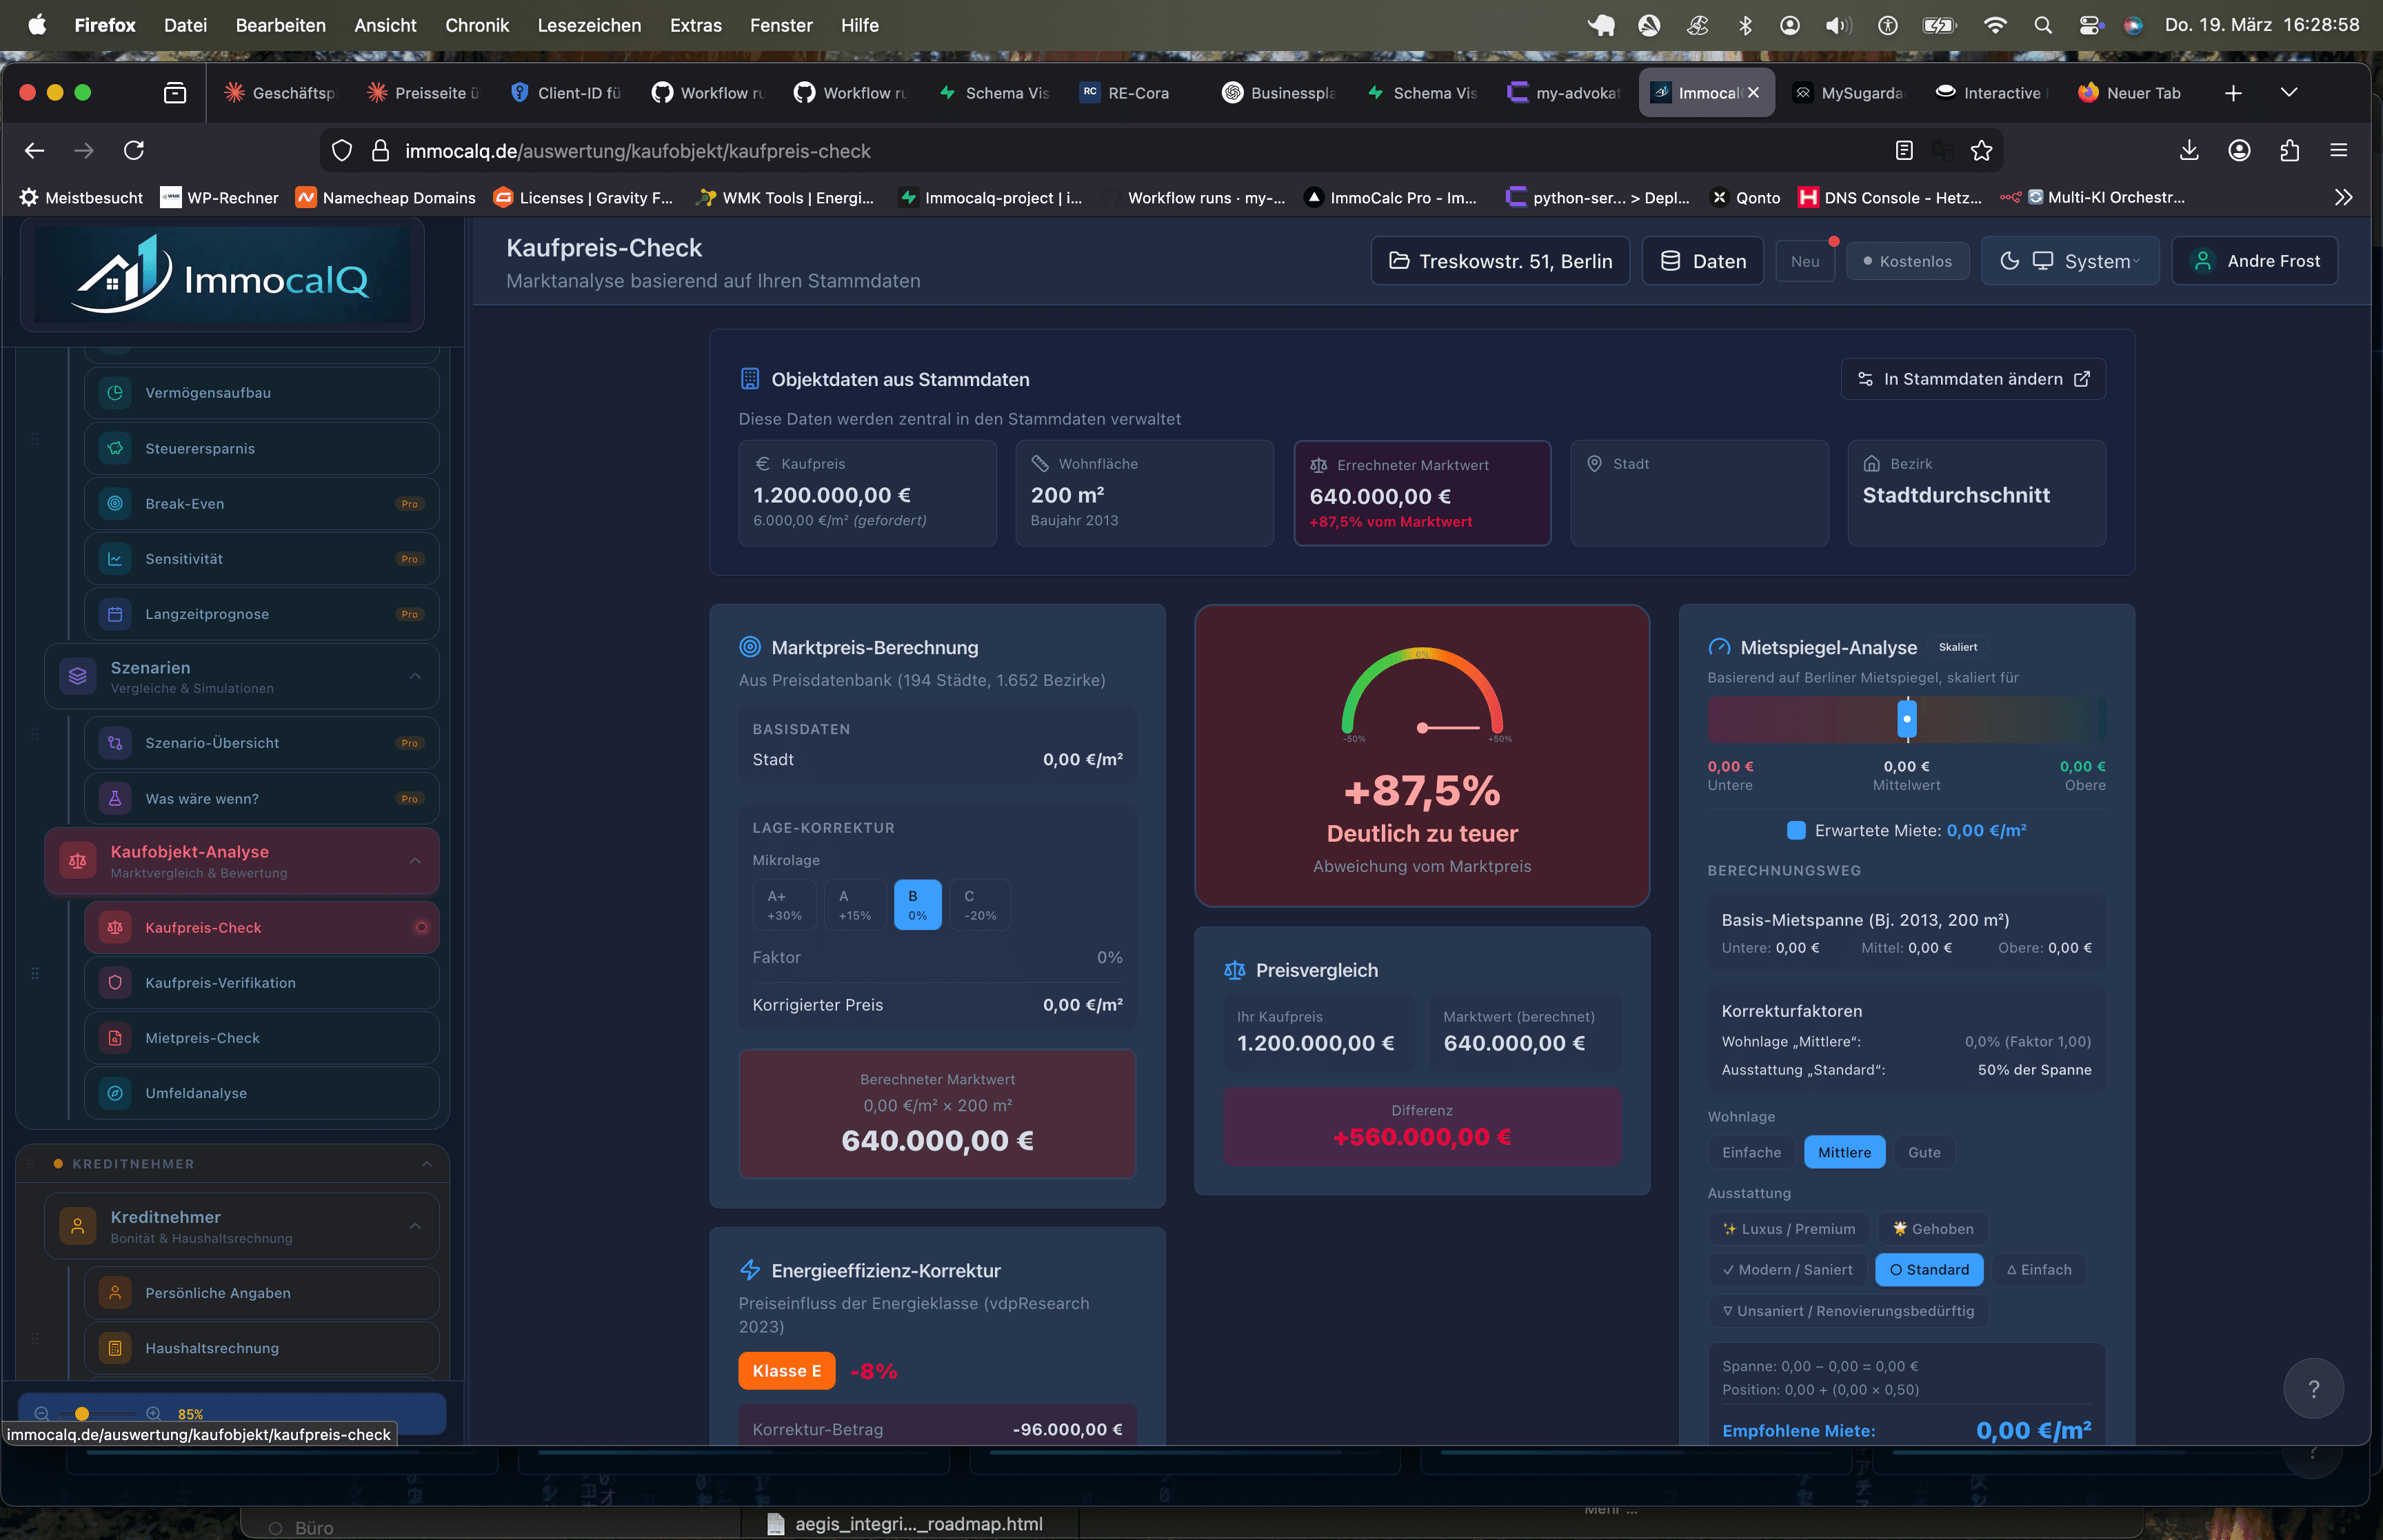Collapse the Kaufobjekt-Analyse sidebar group
2383x1540 pixels.
pyautogui.click(x=416, y=860)
